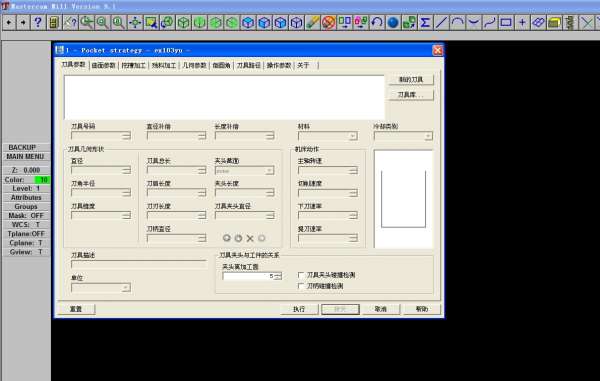Switch to the 几何参数 tab
This screenshot has width=600, height=381.
(194, 65)
